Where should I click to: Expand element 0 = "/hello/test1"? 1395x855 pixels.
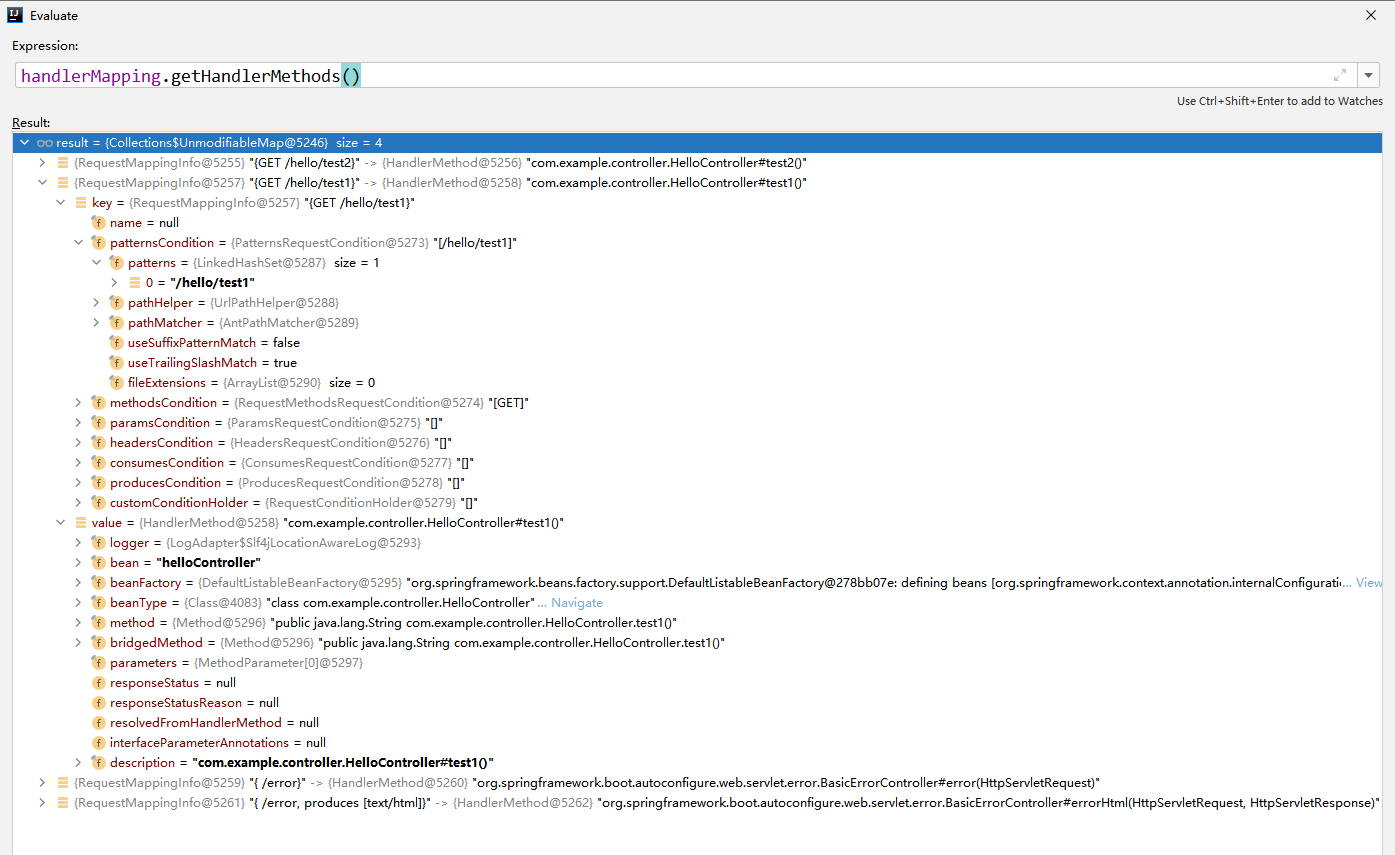(x=114, y=283)
